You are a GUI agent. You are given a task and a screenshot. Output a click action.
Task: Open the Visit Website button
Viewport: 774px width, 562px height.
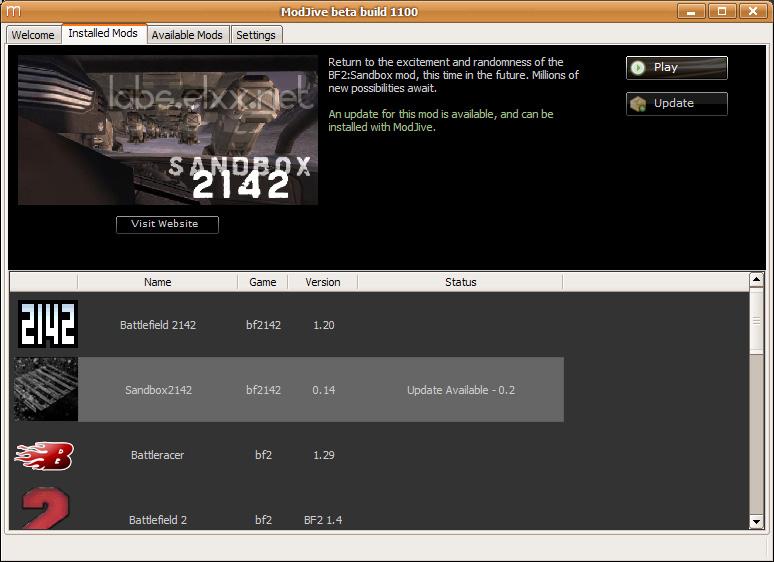coord(167,224)
